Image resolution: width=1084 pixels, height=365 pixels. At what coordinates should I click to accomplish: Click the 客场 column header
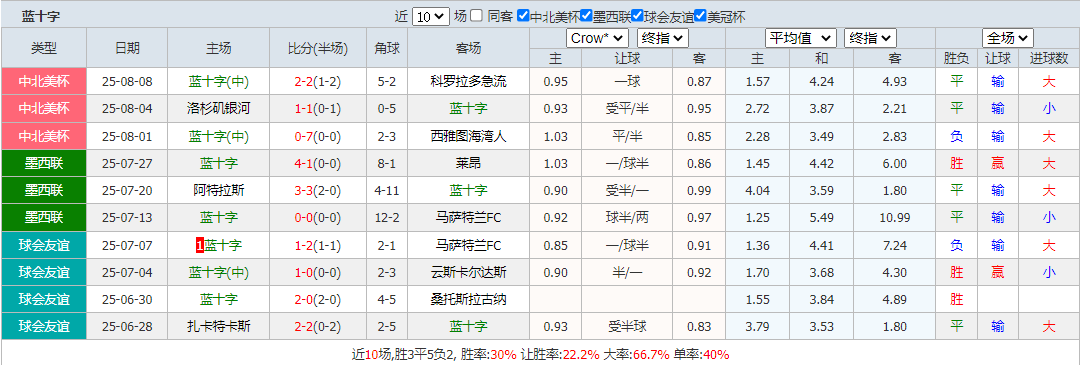(468, 48)
